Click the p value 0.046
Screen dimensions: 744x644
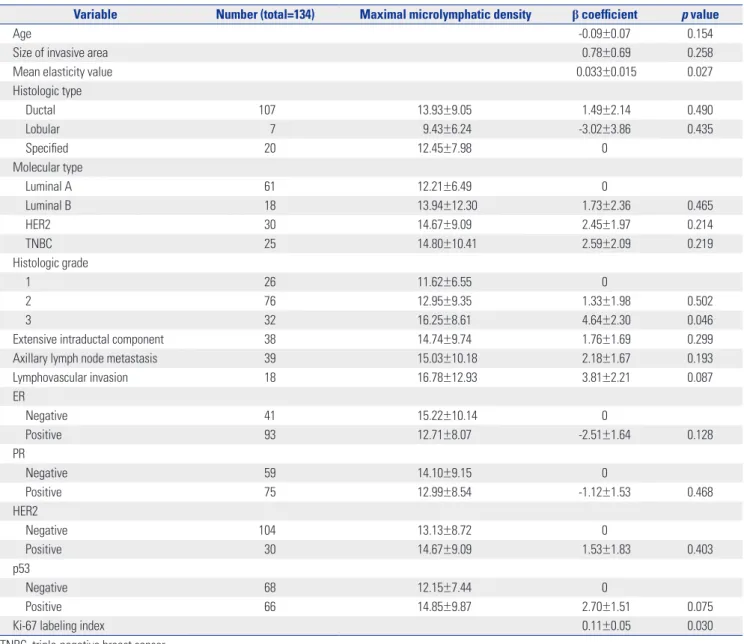pyautogui.click(x=700, y=320)
